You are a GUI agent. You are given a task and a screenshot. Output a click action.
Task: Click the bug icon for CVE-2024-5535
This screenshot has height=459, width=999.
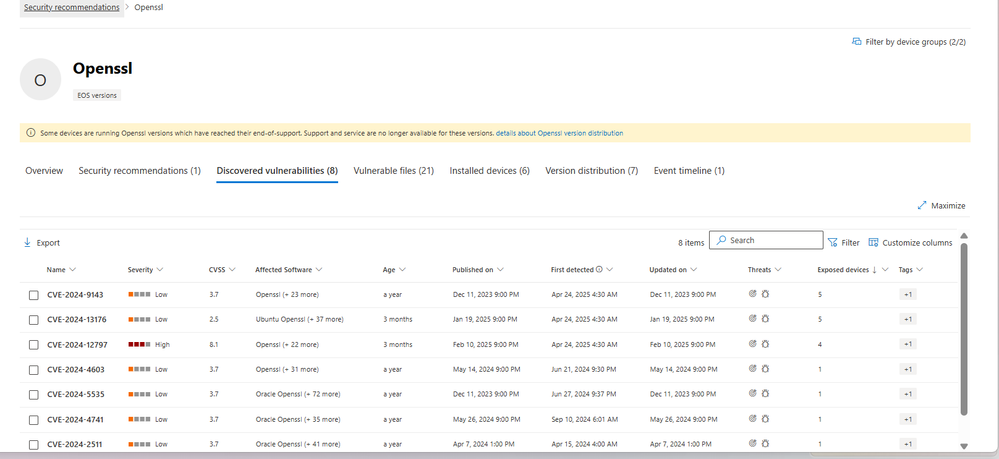765,393
